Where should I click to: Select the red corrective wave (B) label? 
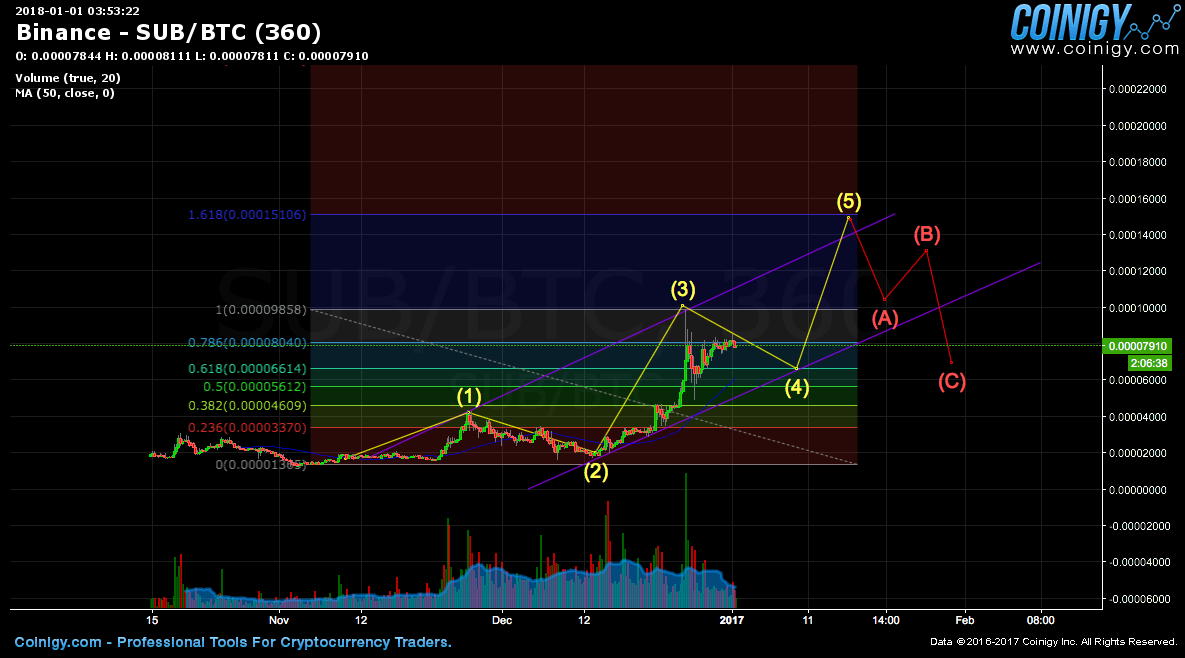(927, 235)
